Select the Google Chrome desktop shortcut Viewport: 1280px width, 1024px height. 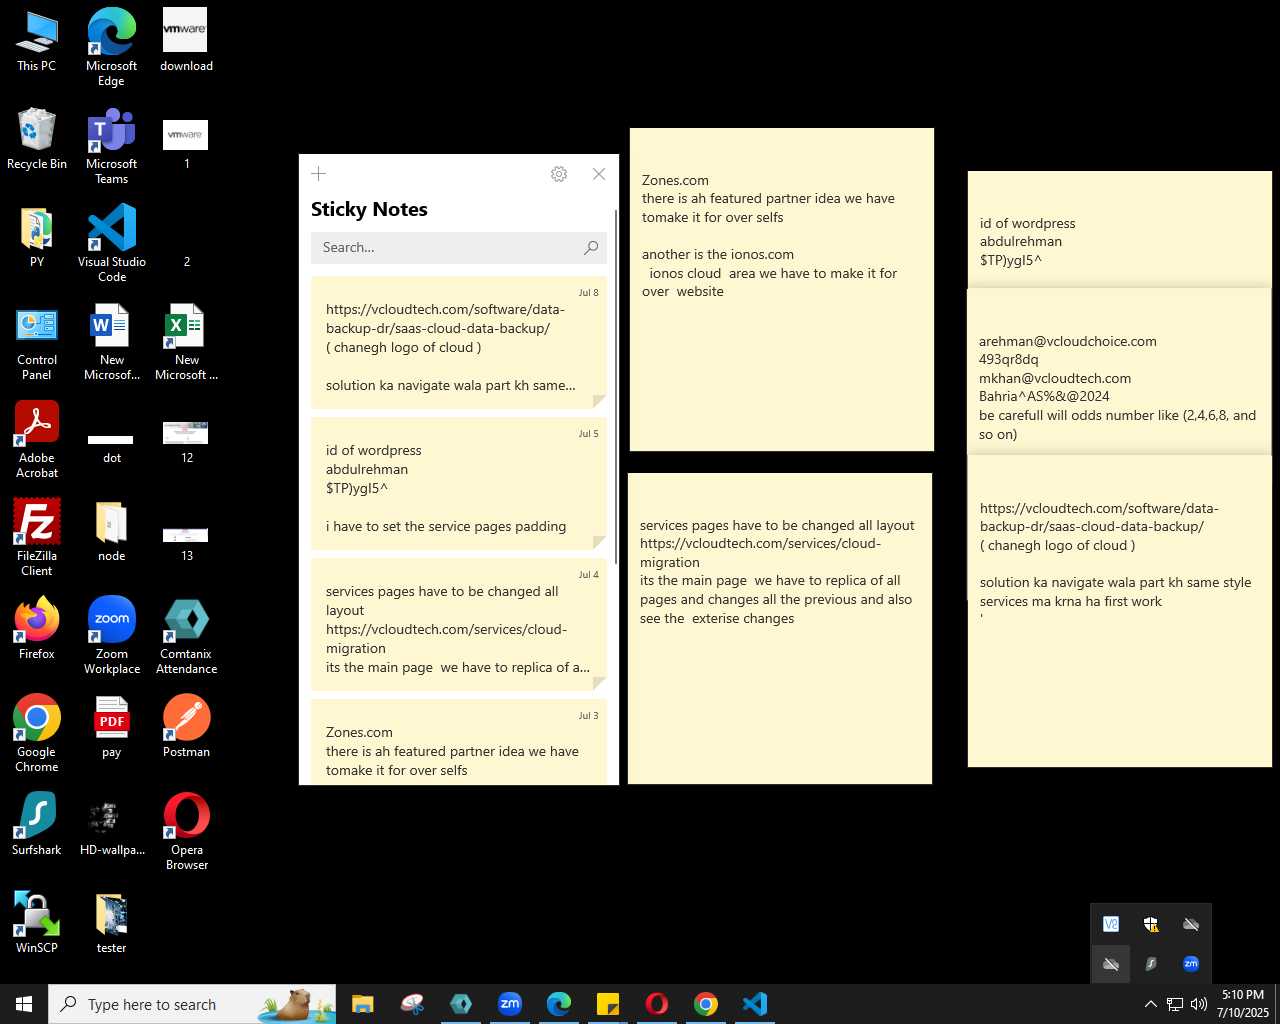pos(37,734)
